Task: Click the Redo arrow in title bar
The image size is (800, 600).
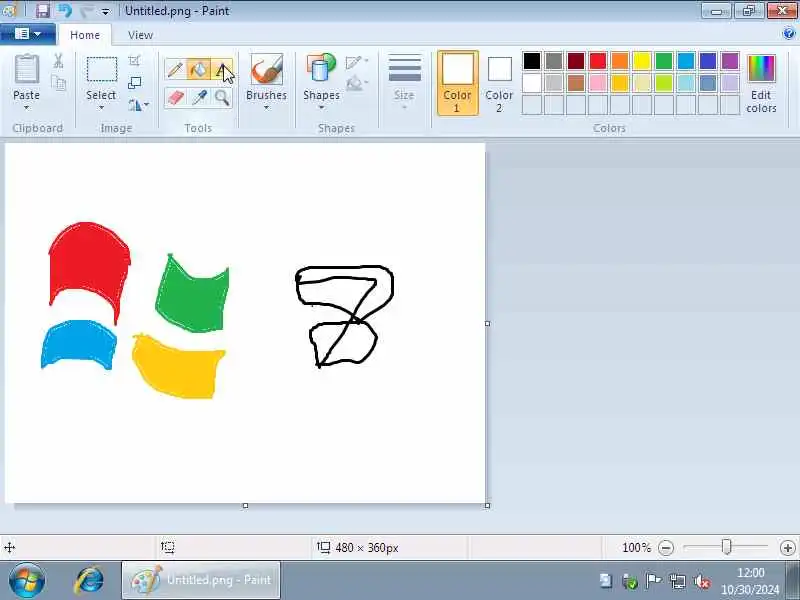Action: pos(86,11)
